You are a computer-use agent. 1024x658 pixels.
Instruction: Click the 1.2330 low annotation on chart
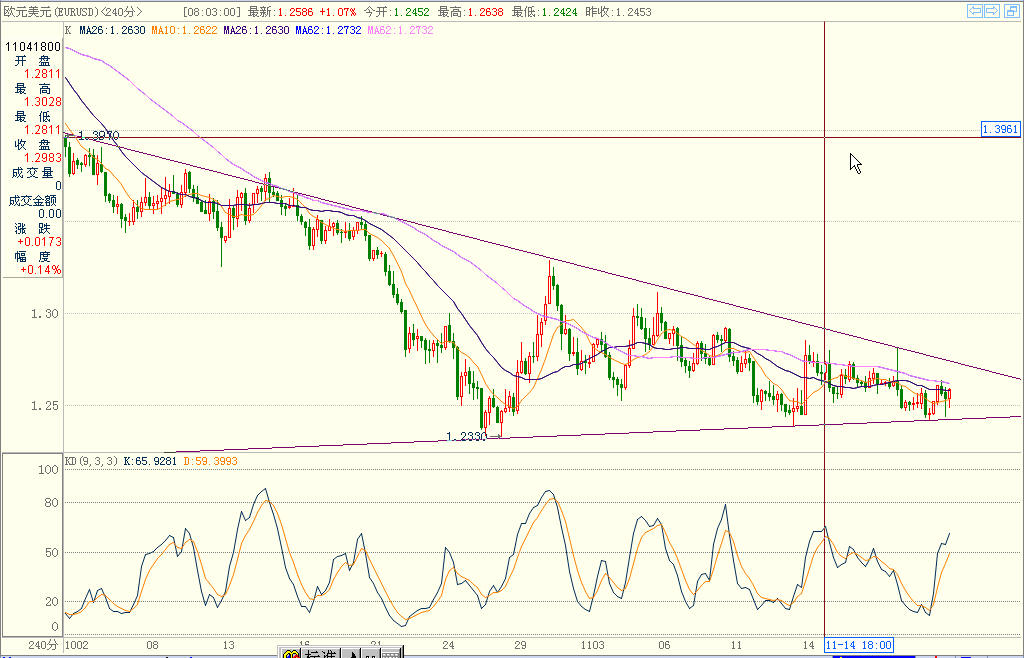point(466,435)
